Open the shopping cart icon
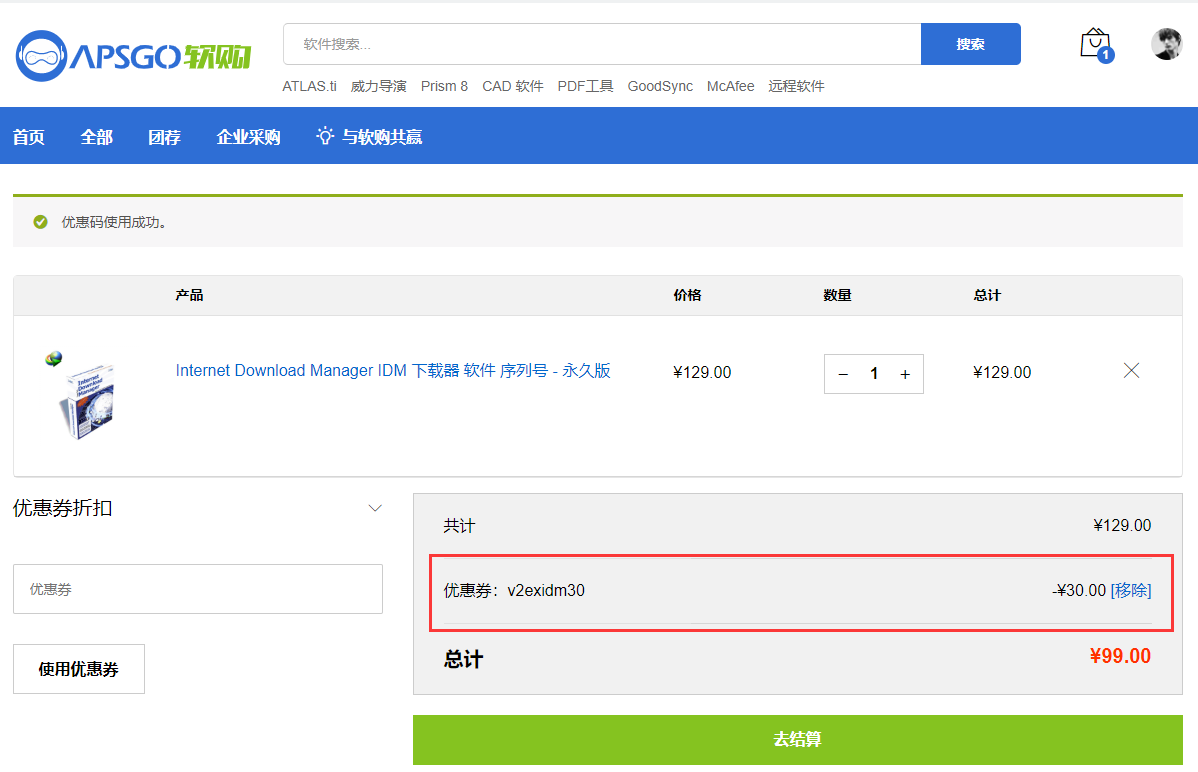This screenshot has height=772, width=1198. point(1095,44)
